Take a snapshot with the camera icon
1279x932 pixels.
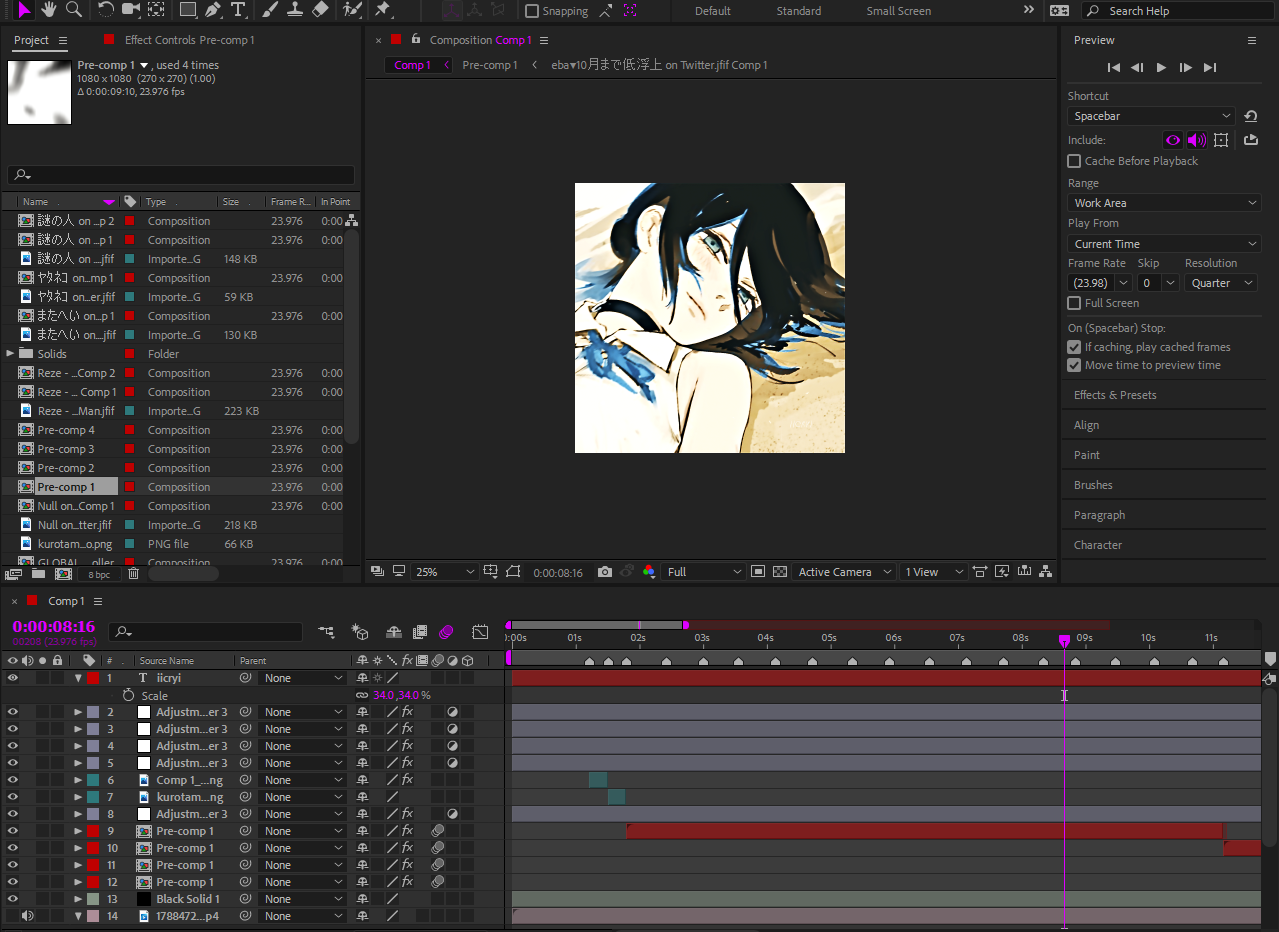[x=605, y=572]
